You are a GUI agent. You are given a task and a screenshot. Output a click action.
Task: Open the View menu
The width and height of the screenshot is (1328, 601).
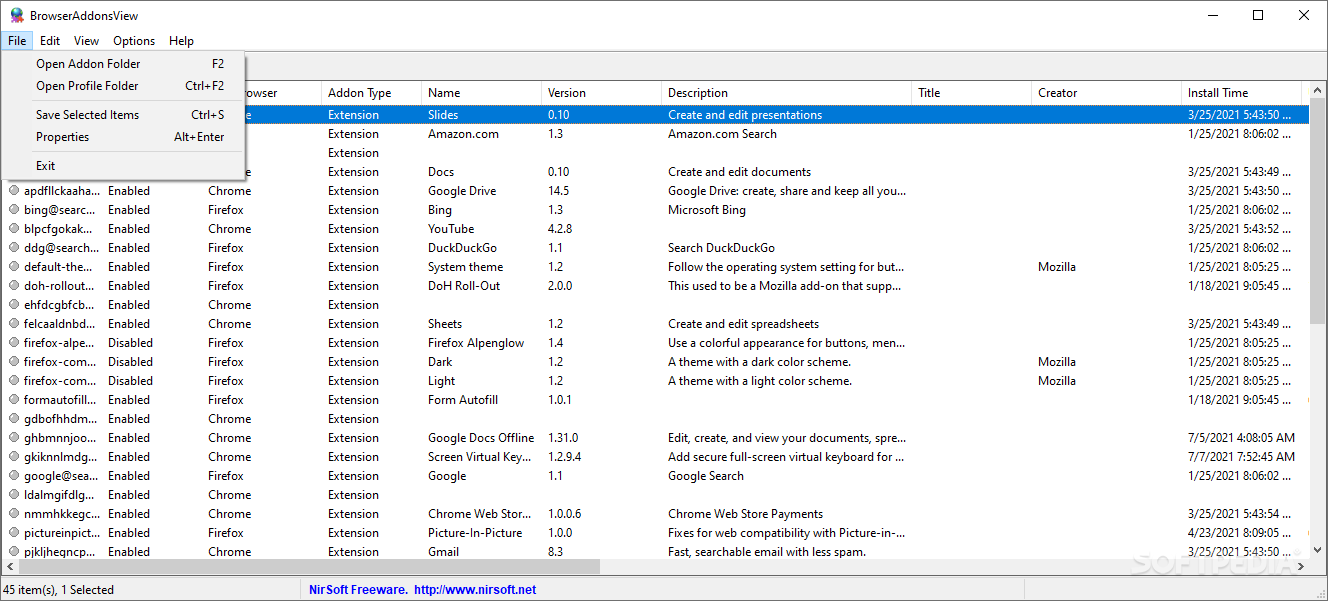click(x=86, y=41)
